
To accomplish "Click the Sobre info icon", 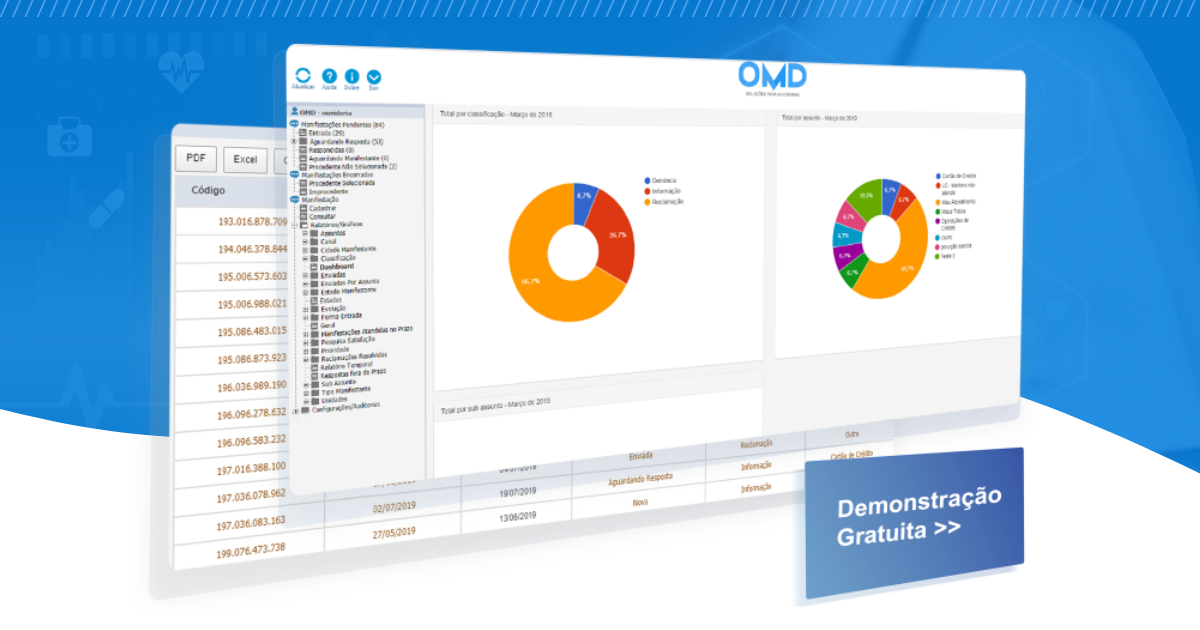I will click(x=352, y=76).
